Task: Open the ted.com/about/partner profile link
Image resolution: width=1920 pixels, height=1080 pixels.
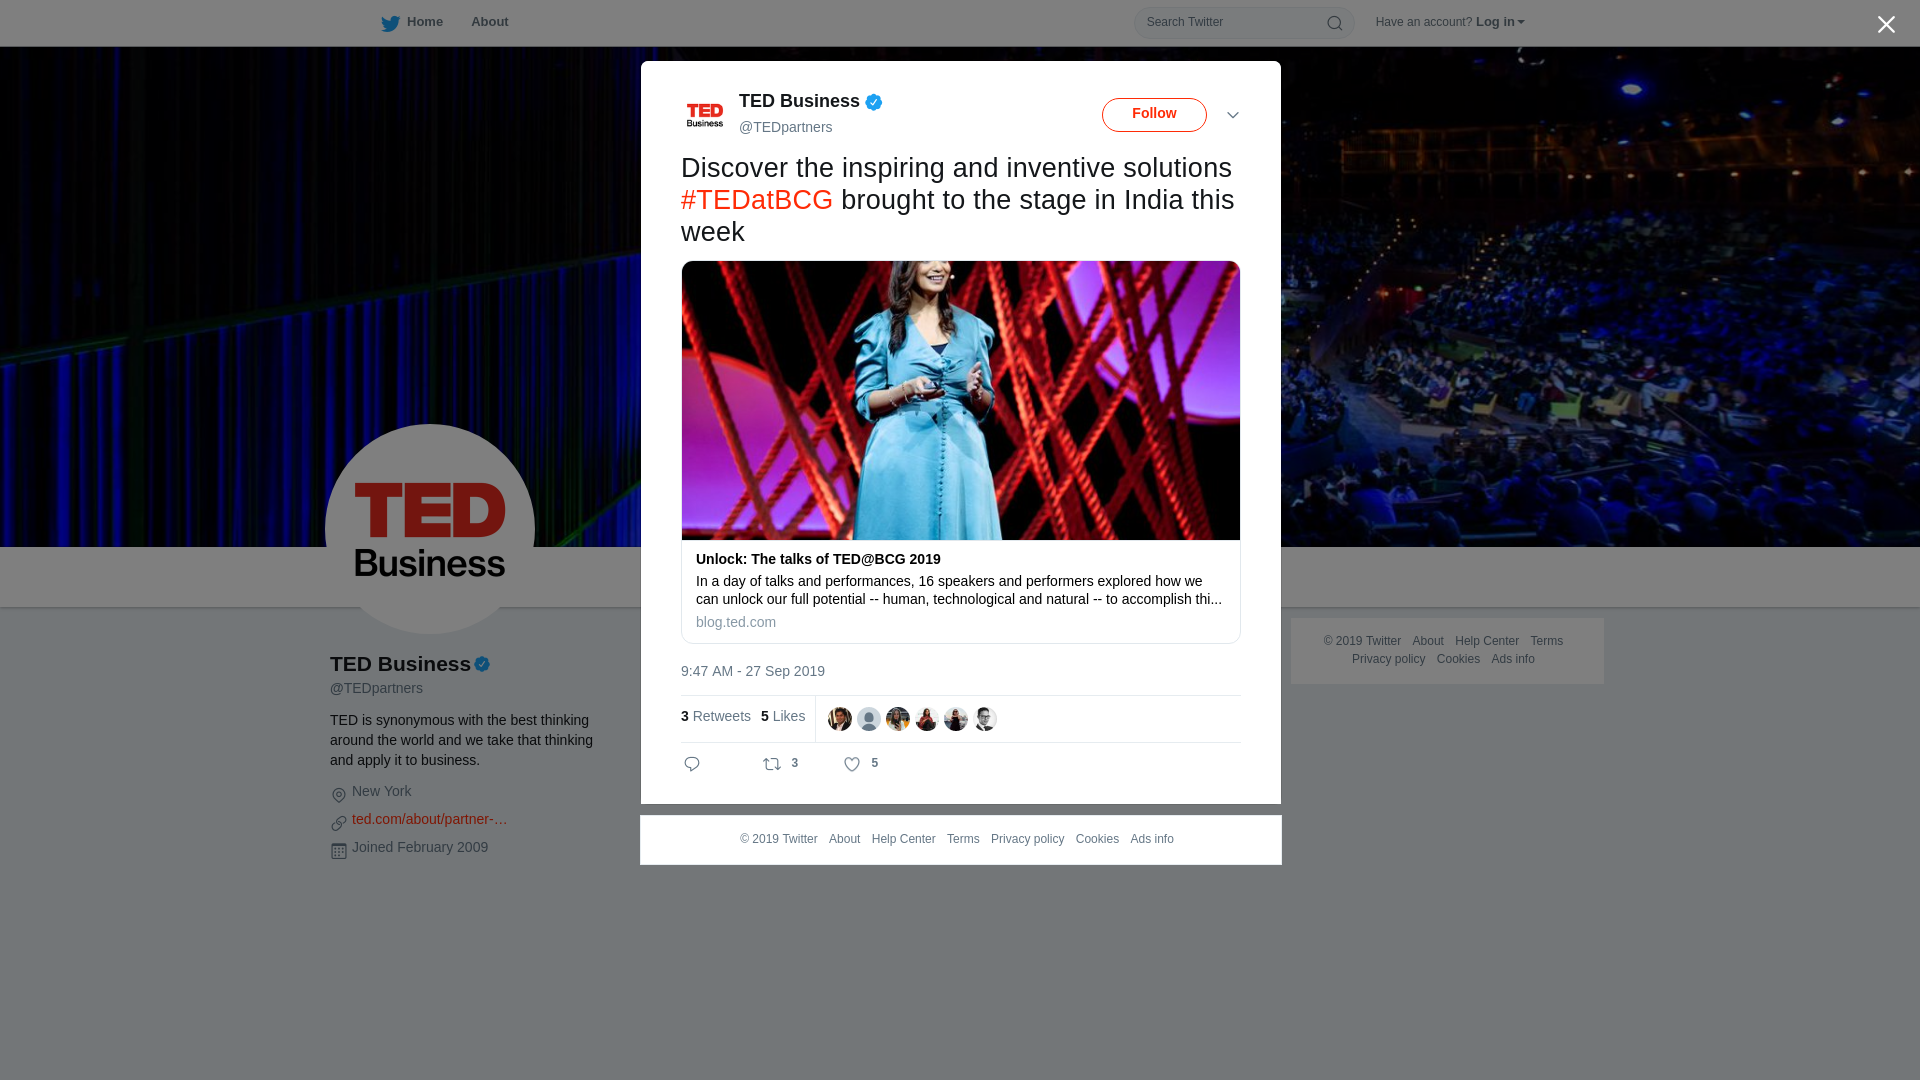Action: (430, 819)
